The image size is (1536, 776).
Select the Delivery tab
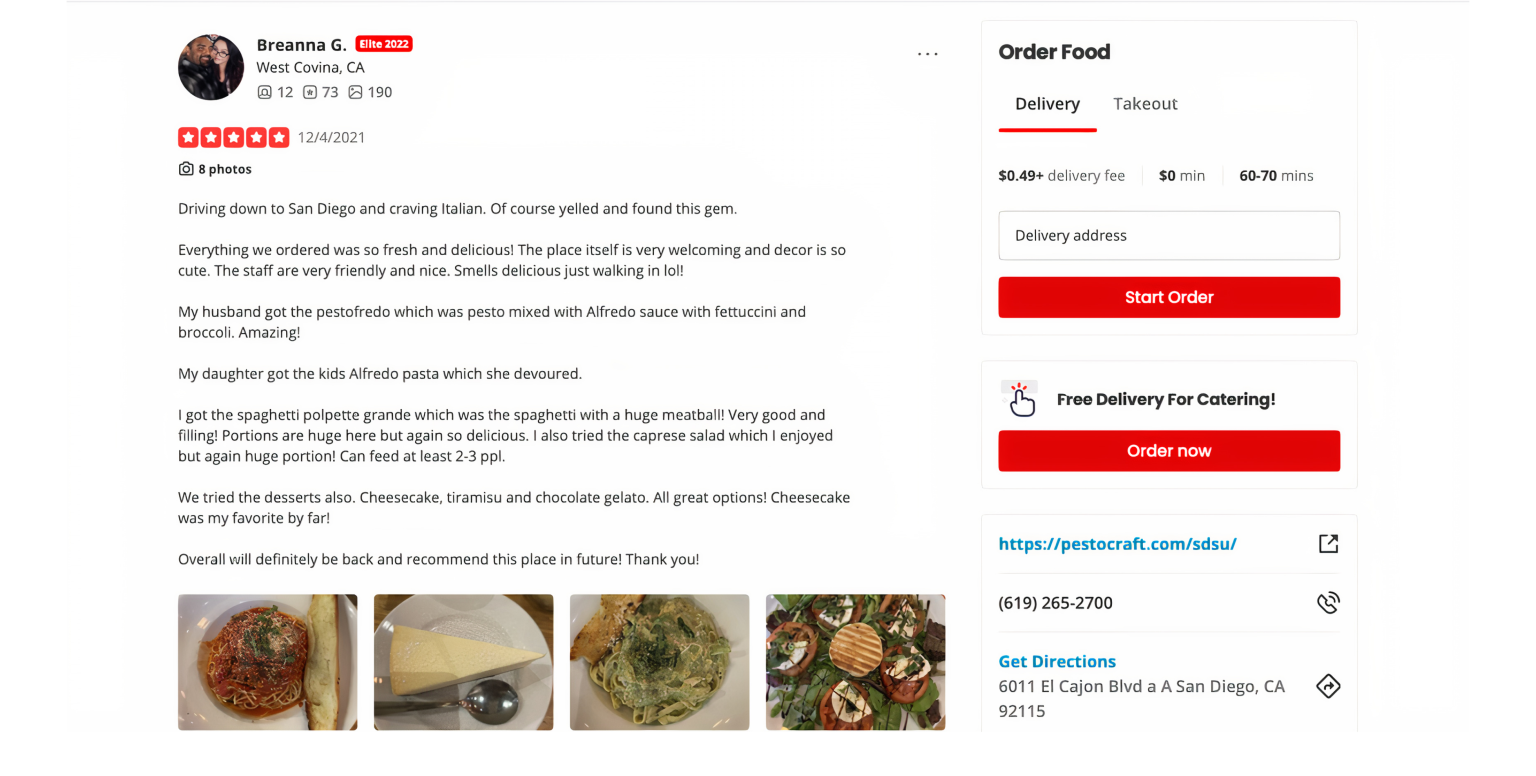pyautogui.click(x=1047, y=104)
